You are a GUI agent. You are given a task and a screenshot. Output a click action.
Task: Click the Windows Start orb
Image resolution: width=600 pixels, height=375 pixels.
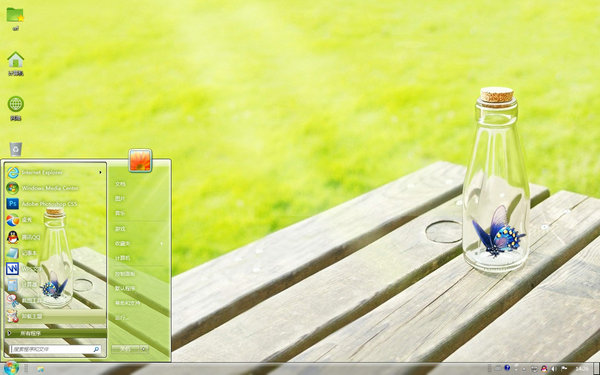11,368
